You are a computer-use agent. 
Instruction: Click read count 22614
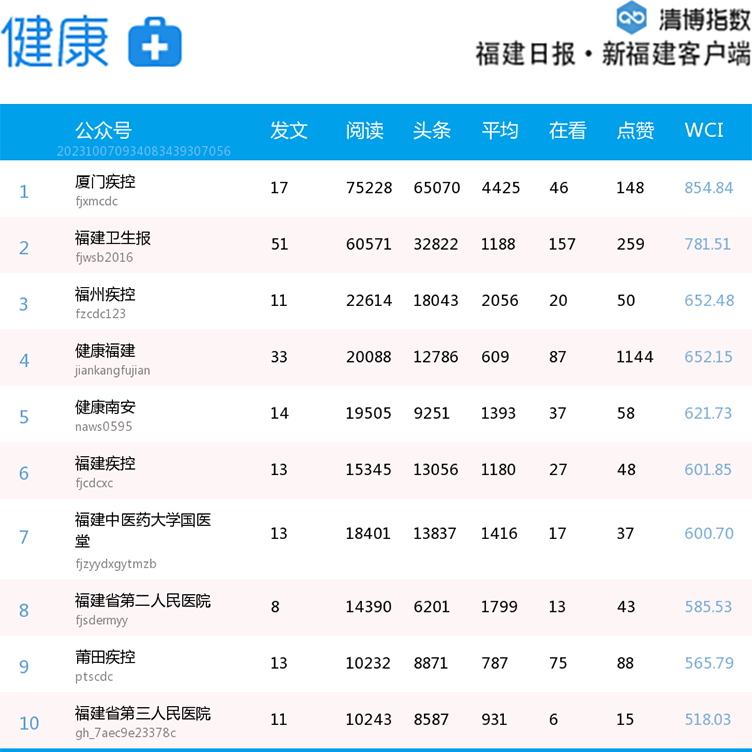click(x=369, y=300)
